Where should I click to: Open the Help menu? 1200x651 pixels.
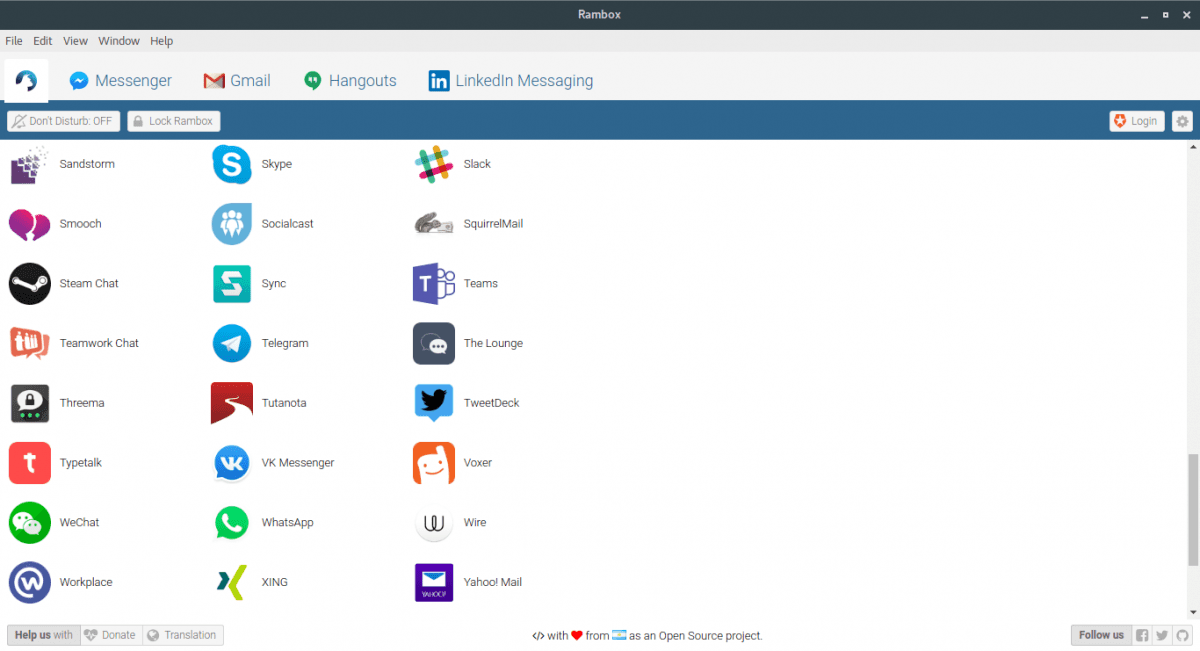162,41
